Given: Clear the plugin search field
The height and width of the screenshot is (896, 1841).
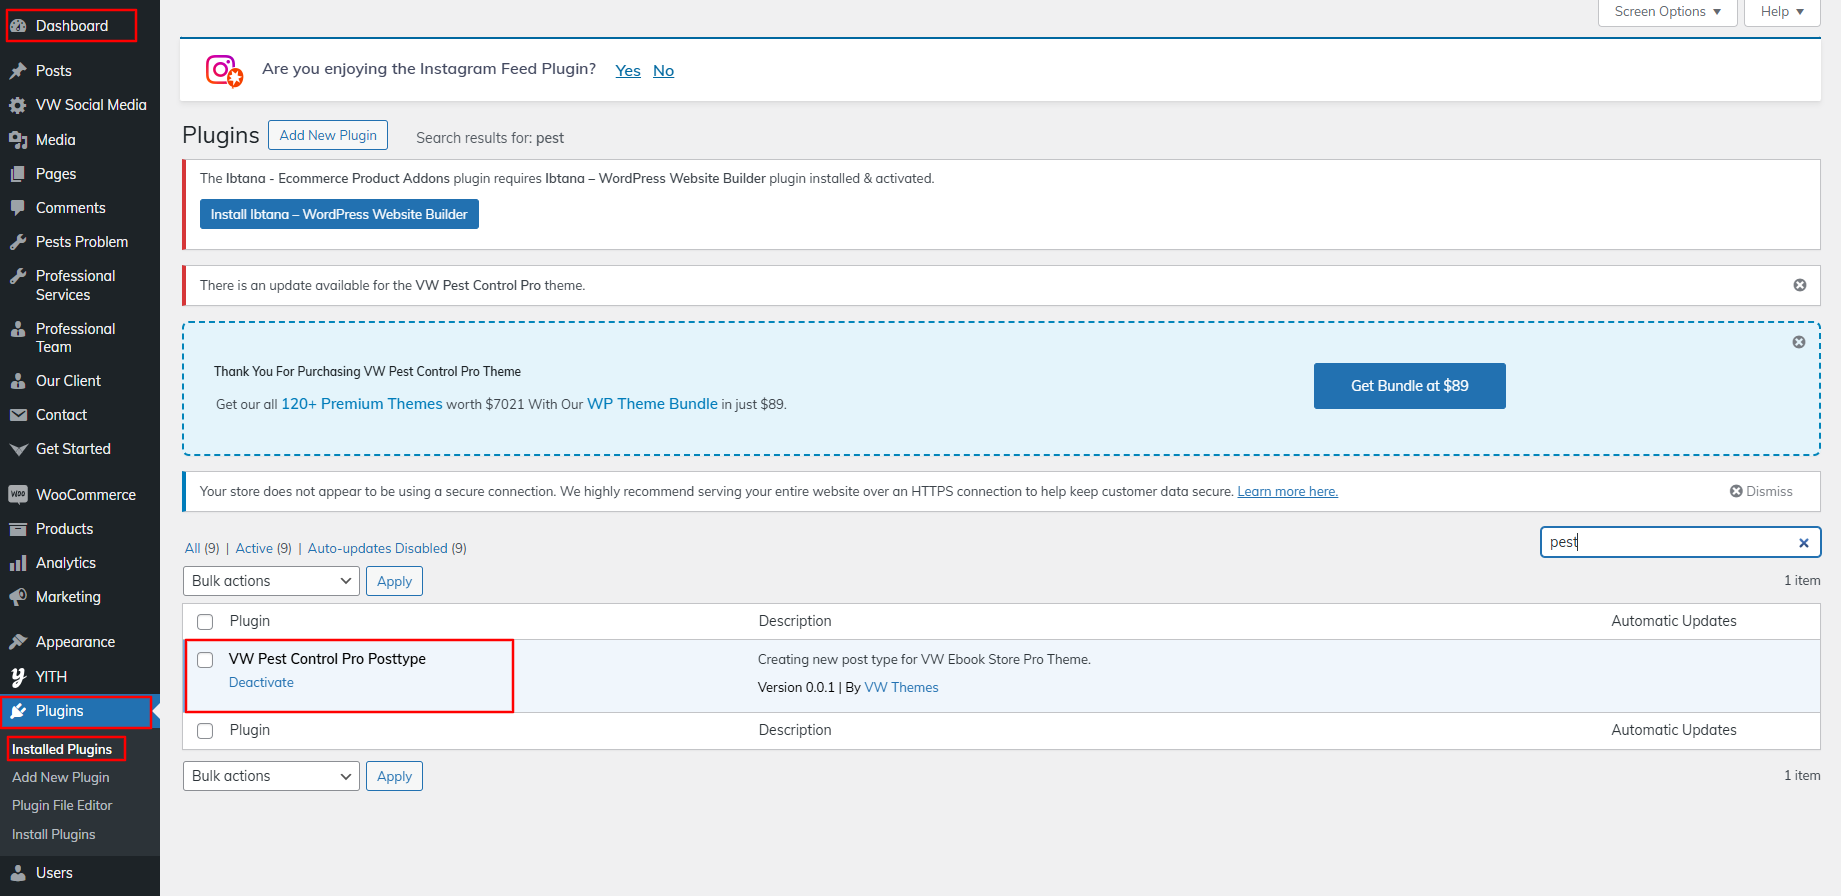Looking at the screenshot, I should click(x=1803, y=543).
